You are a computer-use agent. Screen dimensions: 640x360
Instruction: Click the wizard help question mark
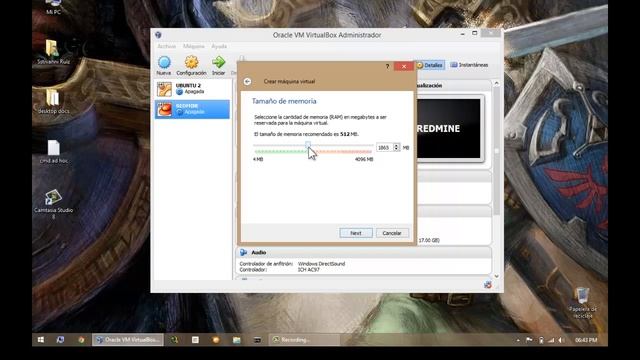pyautogui.click(x=387, y=67)
